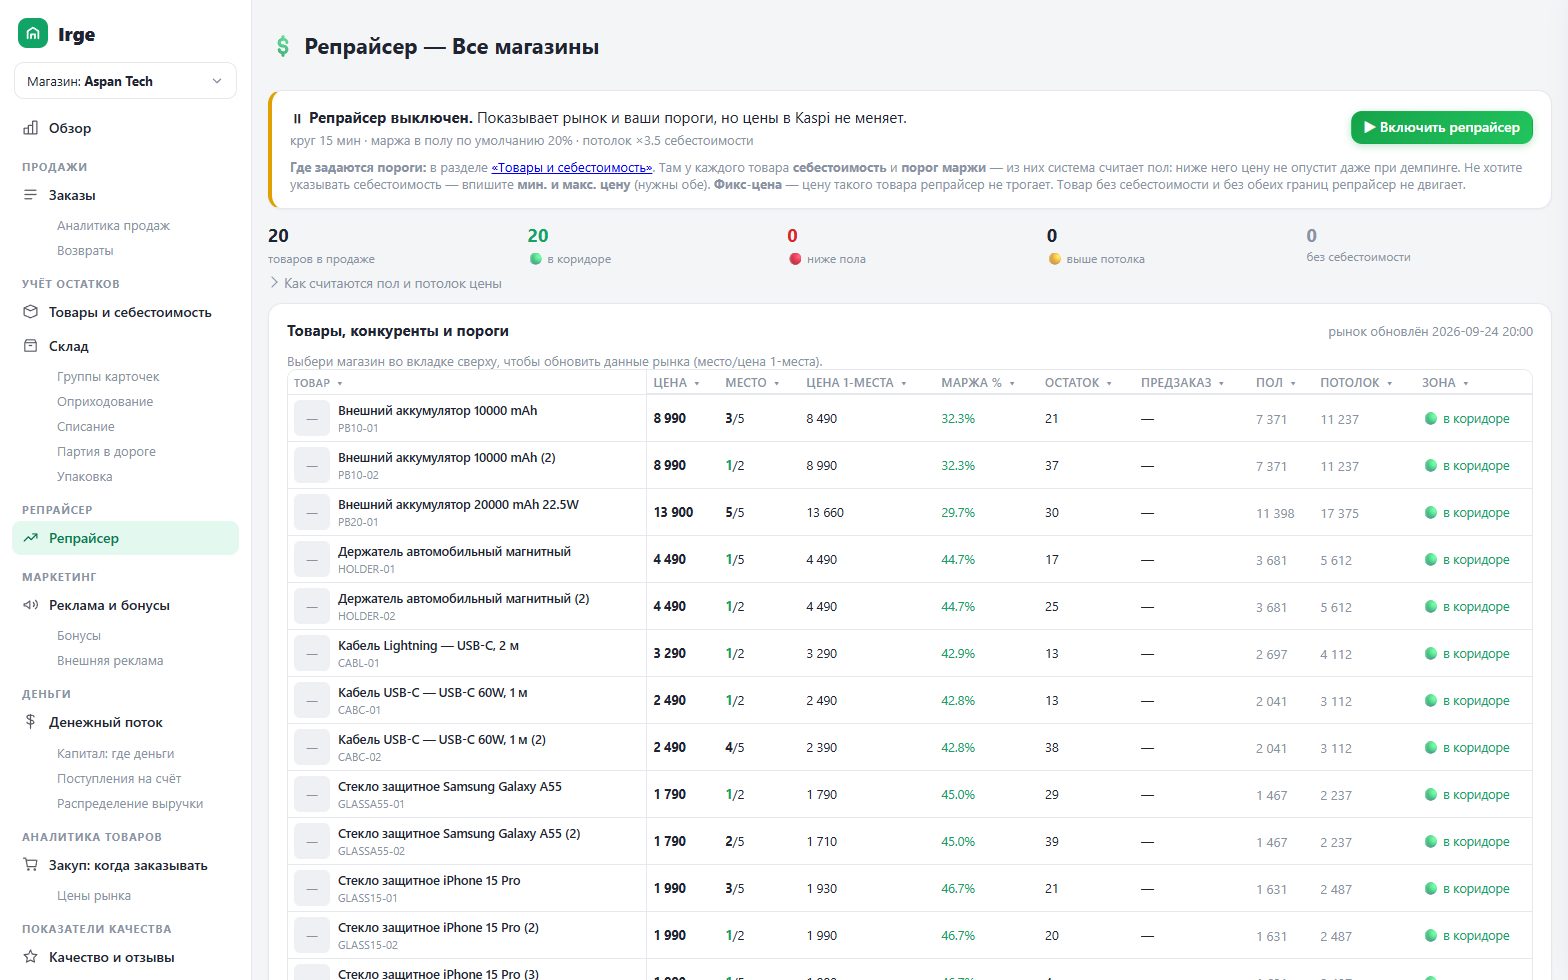Sort table by МАРЖА % column header
The height and width of the screenshot is (980, 1568).
[x=978, y=383]
